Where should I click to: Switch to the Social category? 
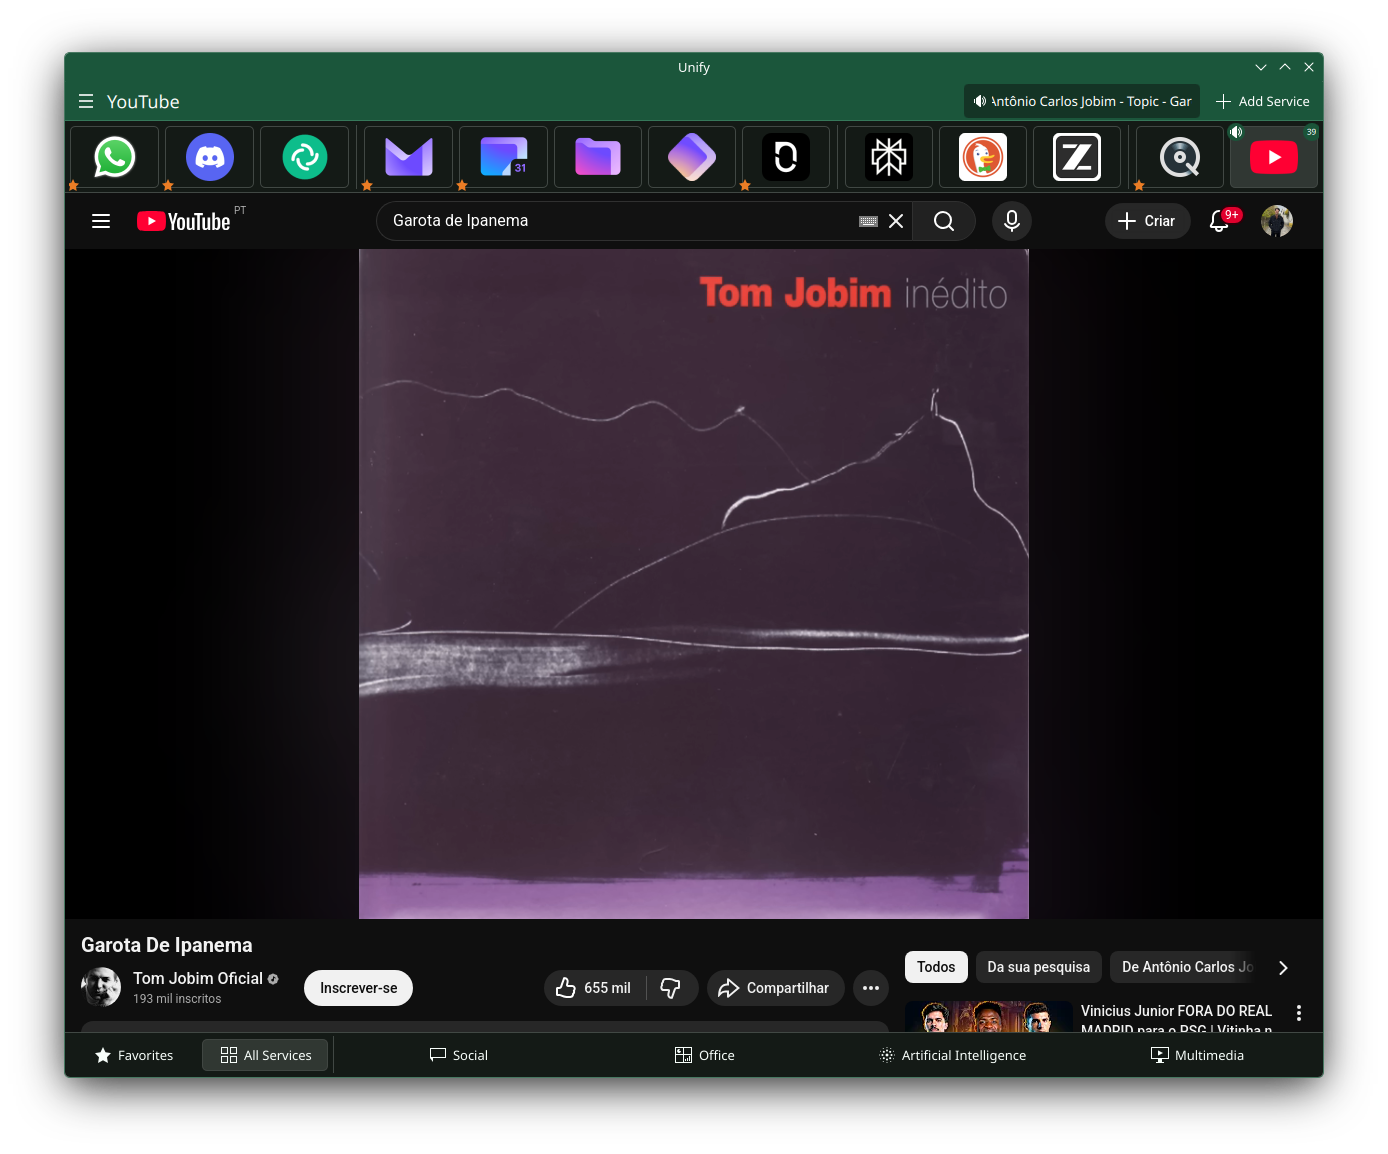tap(458, 1055)
